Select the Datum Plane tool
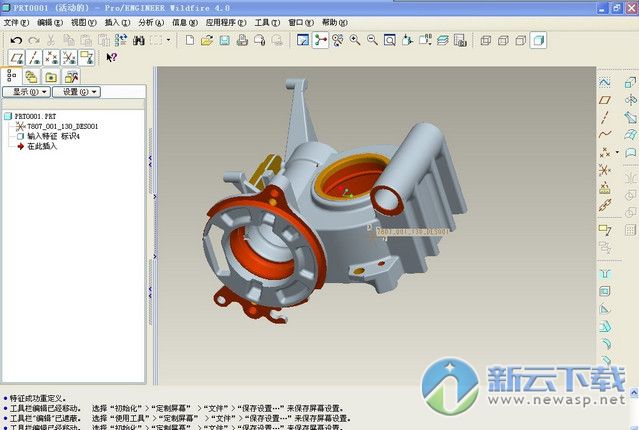 [x=605, y=99]
